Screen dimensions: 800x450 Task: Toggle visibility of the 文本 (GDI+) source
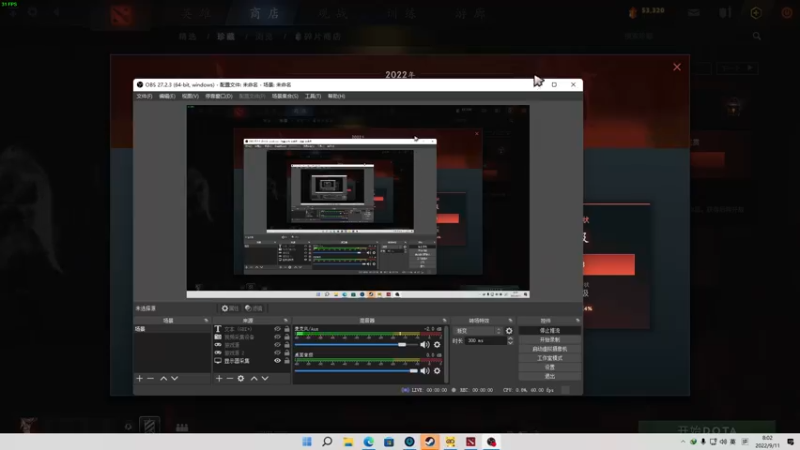coord(278,329)
